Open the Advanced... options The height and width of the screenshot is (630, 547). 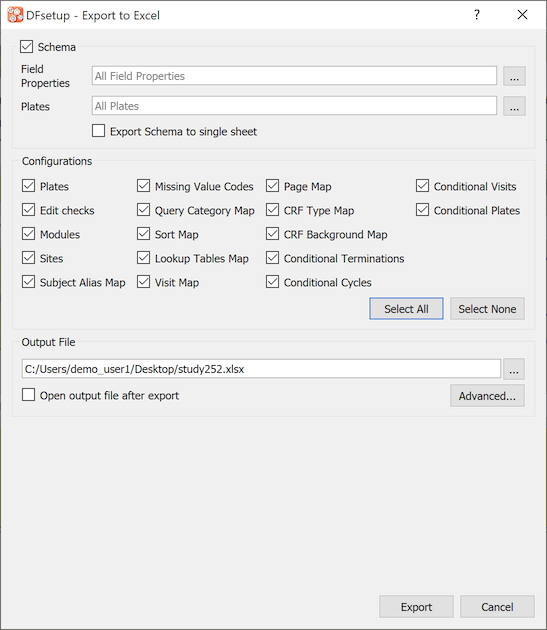[487, 396]
